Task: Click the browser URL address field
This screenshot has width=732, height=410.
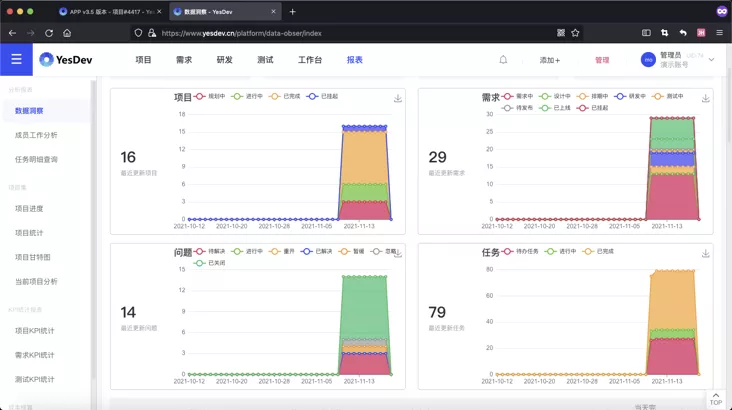Action: coord(355,33)
